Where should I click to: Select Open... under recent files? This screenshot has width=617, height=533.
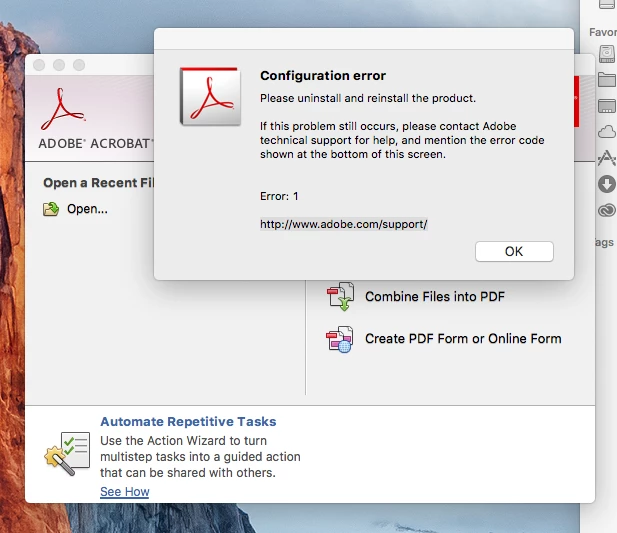[x=87, y=209]
